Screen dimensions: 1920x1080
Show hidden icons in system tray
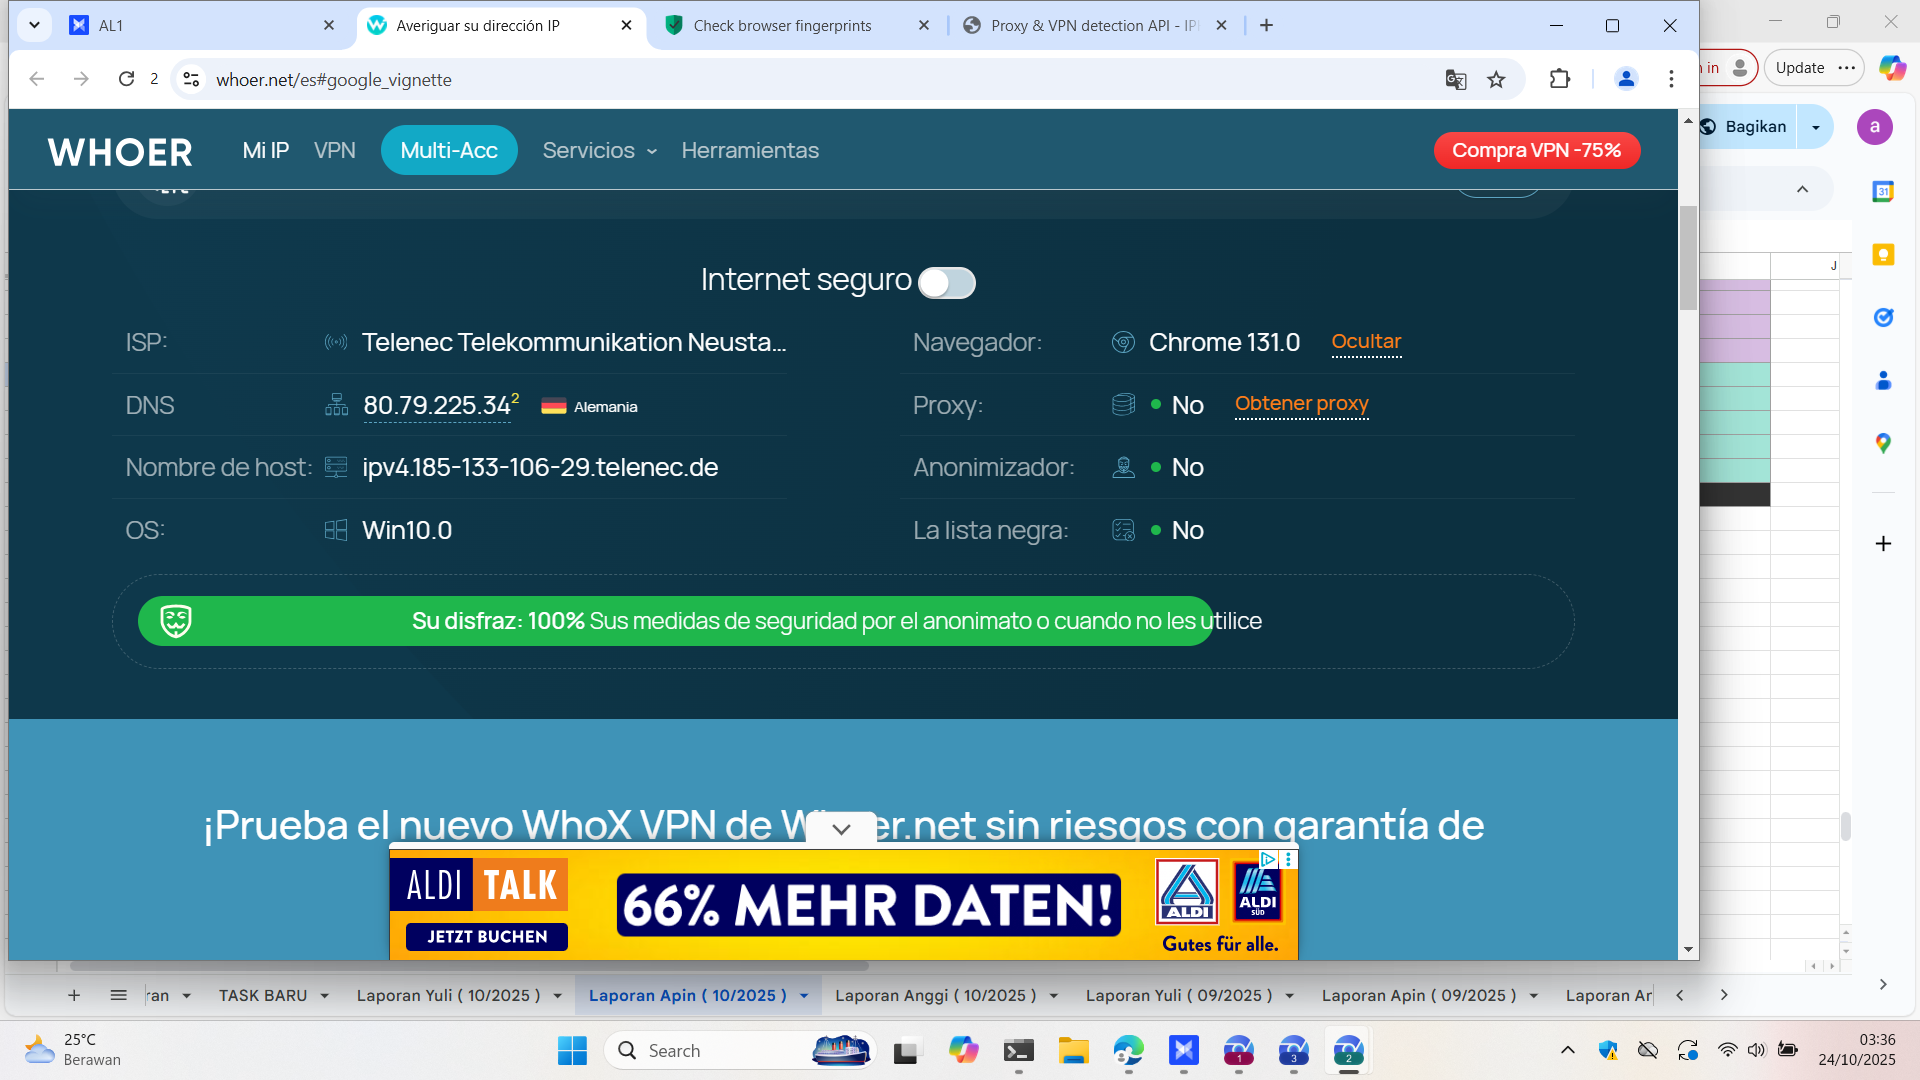point(1568,1050)
